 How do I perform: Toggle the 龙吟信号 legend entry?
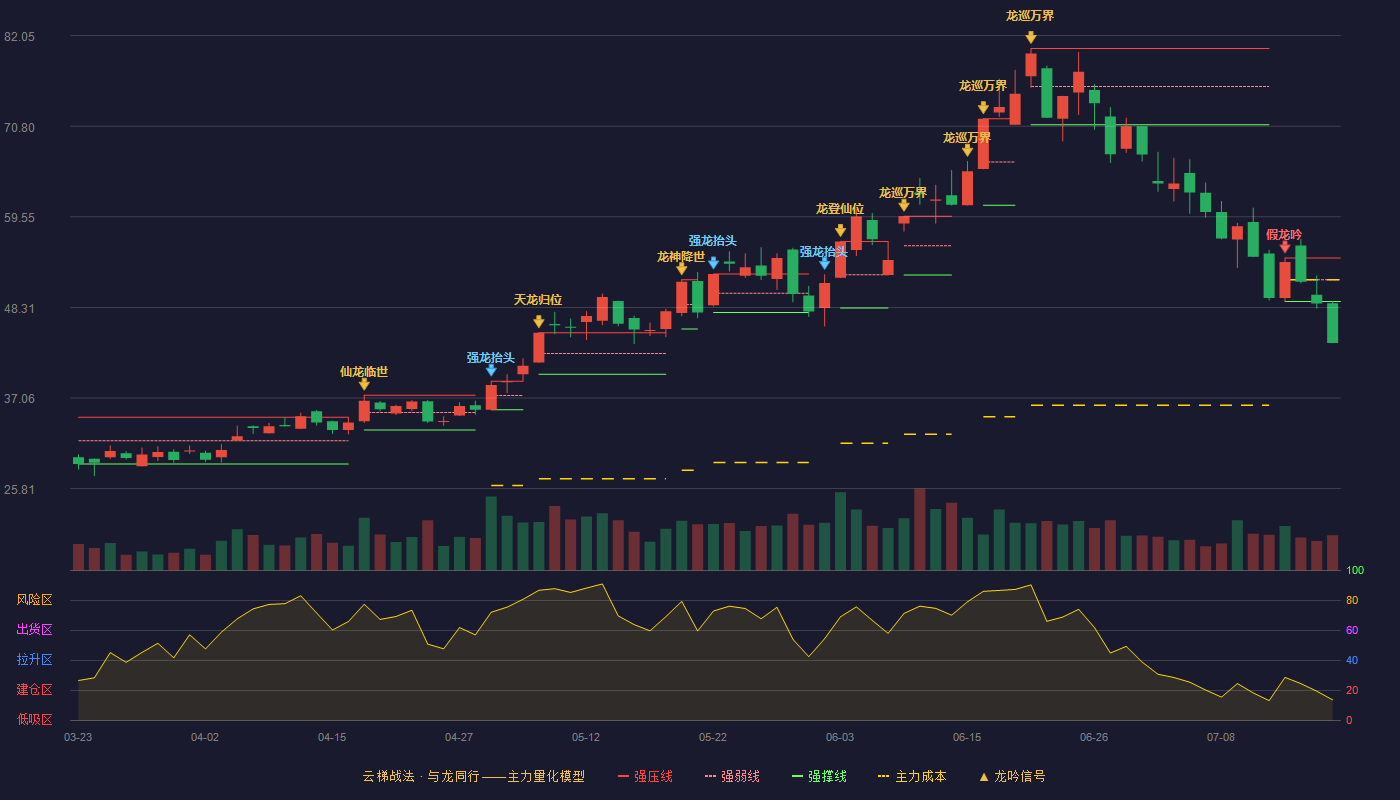coord(1011,776)
